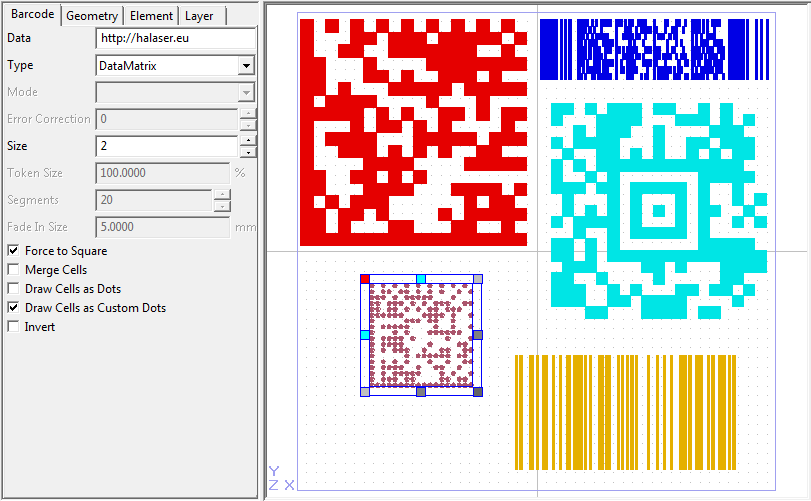
Task: Grab the bottom-right selection handle
Action: click(x=478, y=392)
